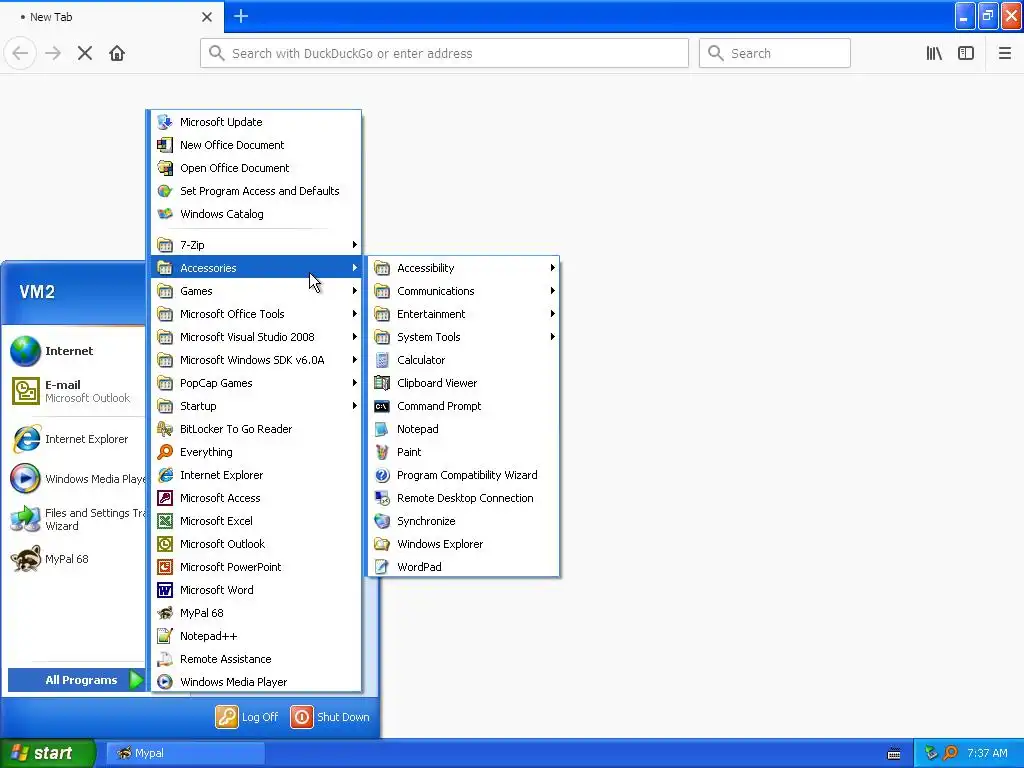Open the Microsoft Outlook icon in All Programs

click(x=165, y=544)
